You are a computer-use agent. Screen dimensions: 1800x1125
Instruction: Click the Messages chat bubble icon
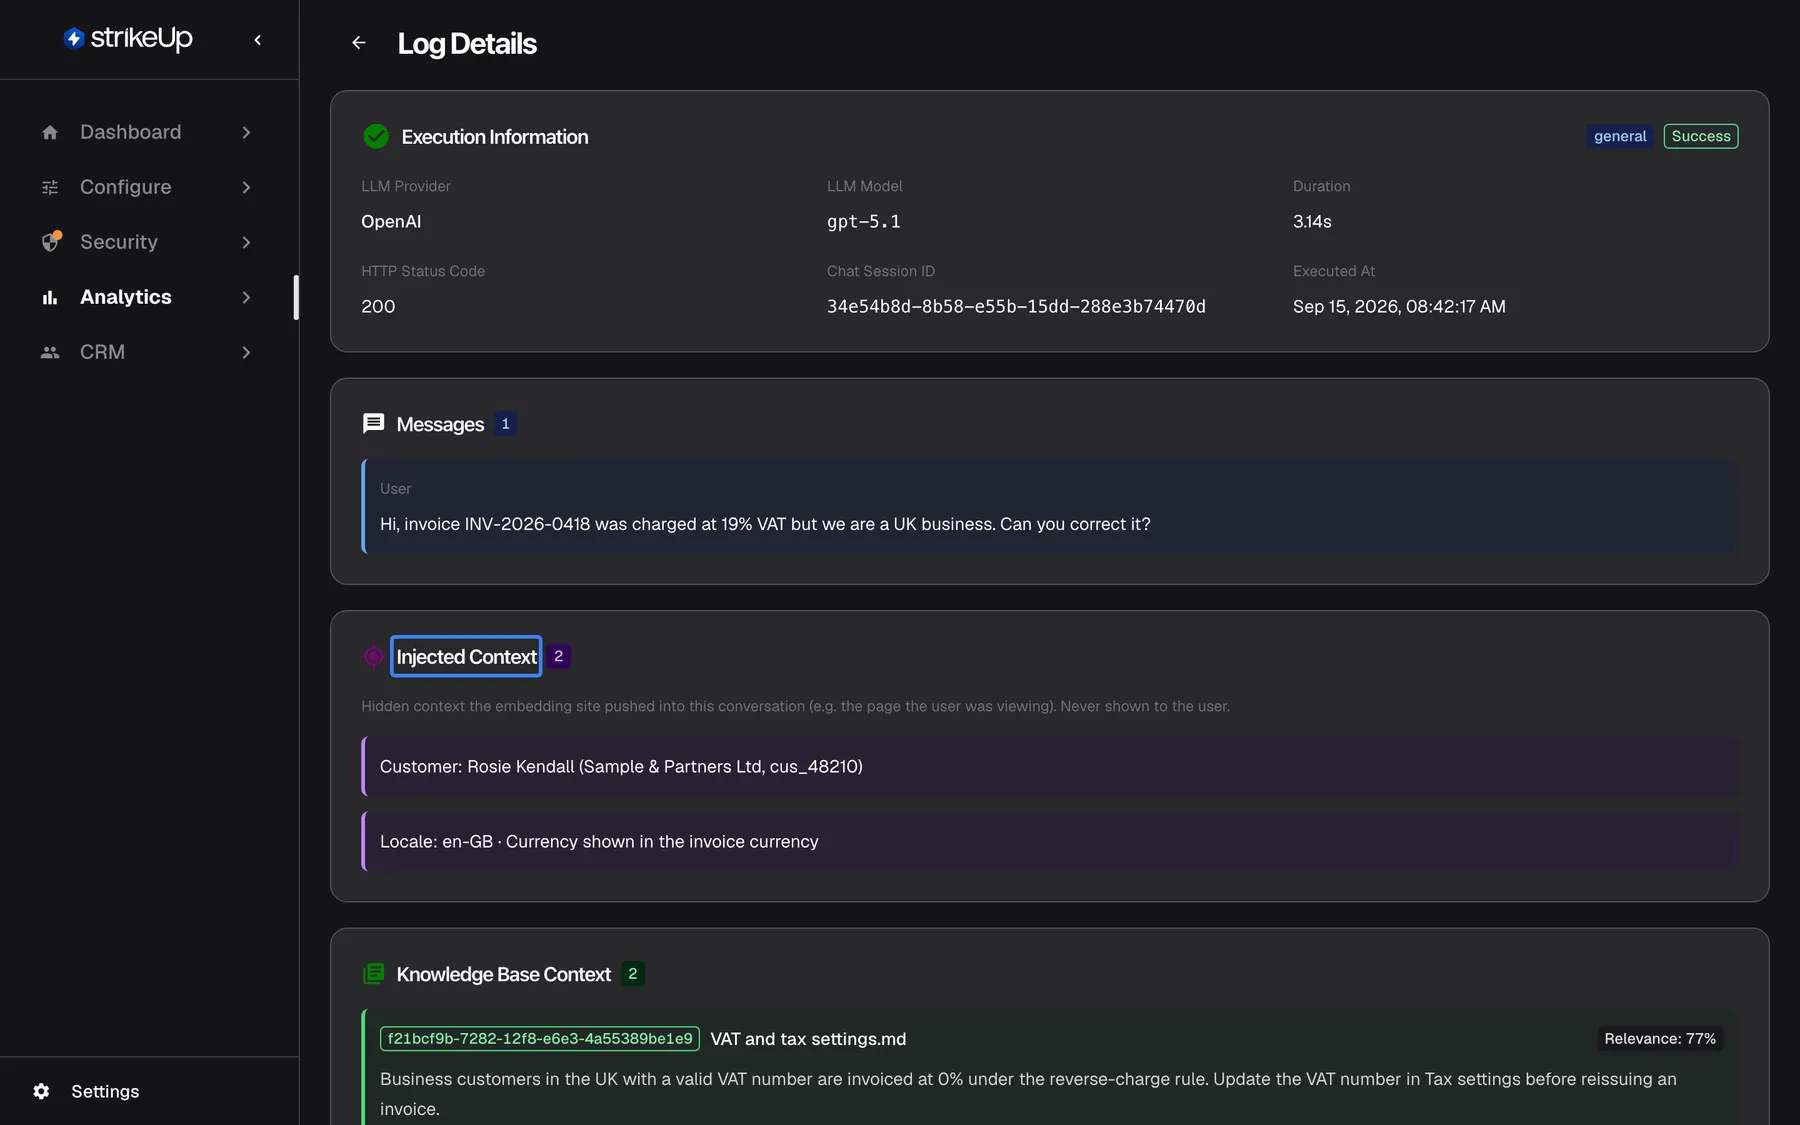point(373,424)
